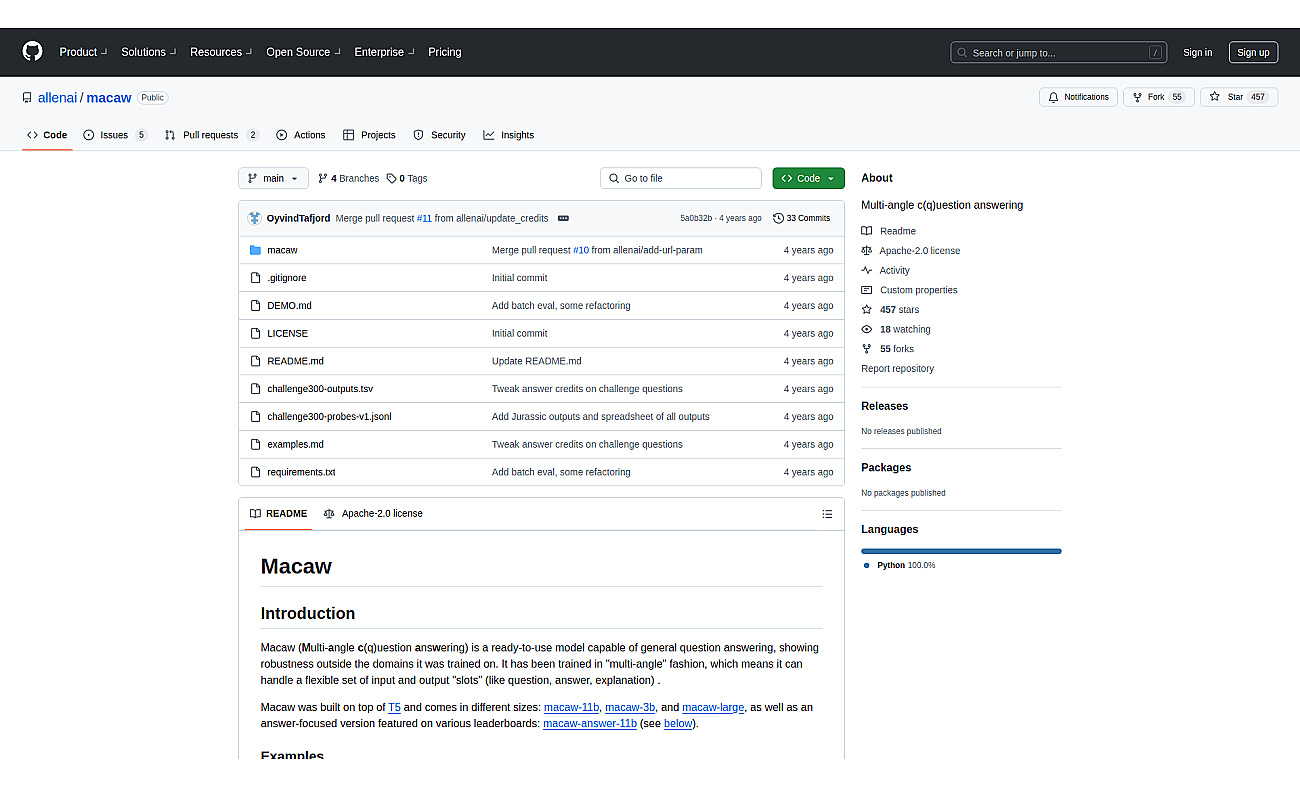Image resolution: width=1300 pixels, height=788 pixels.
Task: Click the Go to file input
Action: (681, 178)
